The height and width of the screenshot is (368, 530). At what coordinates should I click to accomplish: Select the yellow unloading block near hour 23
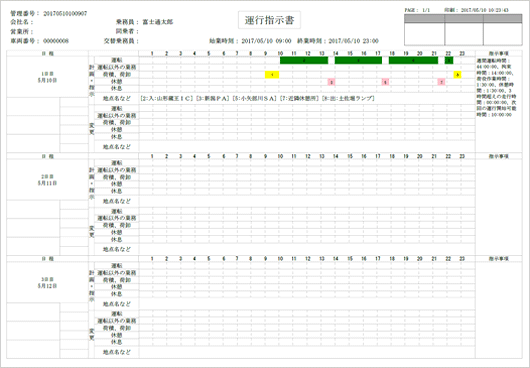point(457,75)
